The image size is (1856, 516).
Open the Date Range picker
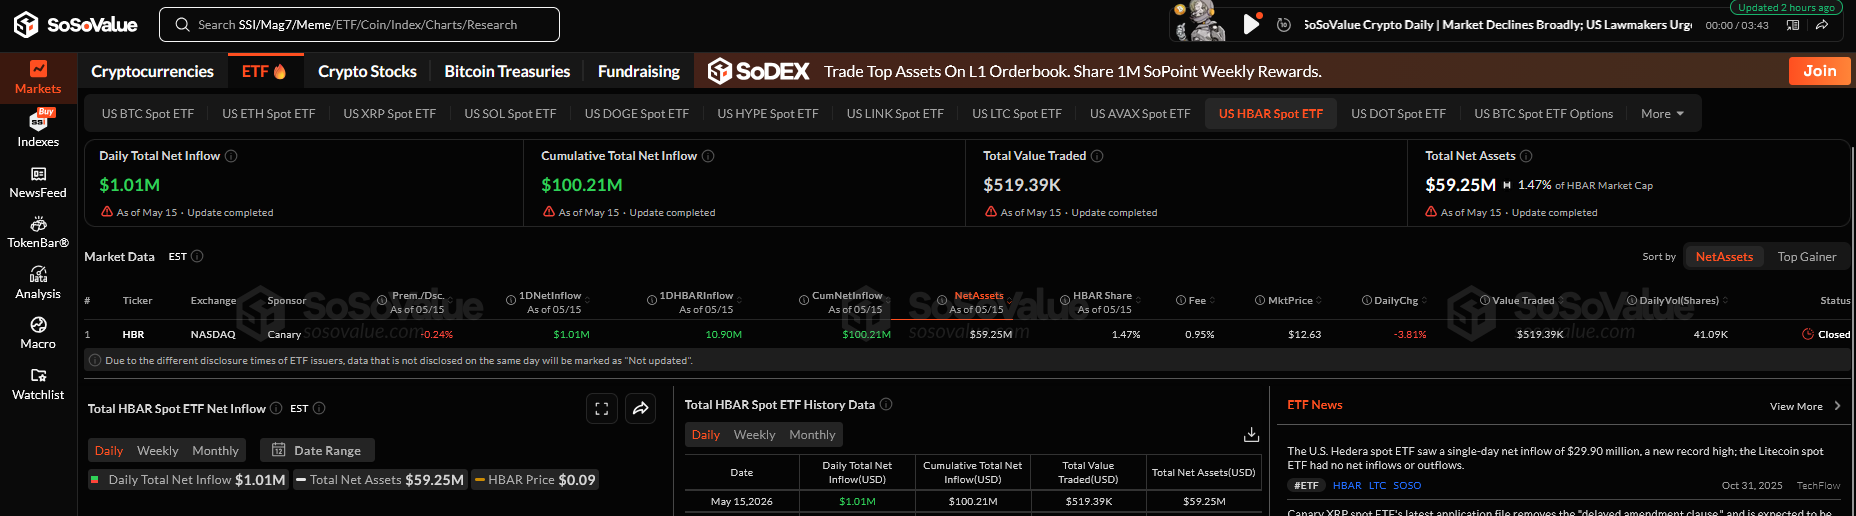317,451
